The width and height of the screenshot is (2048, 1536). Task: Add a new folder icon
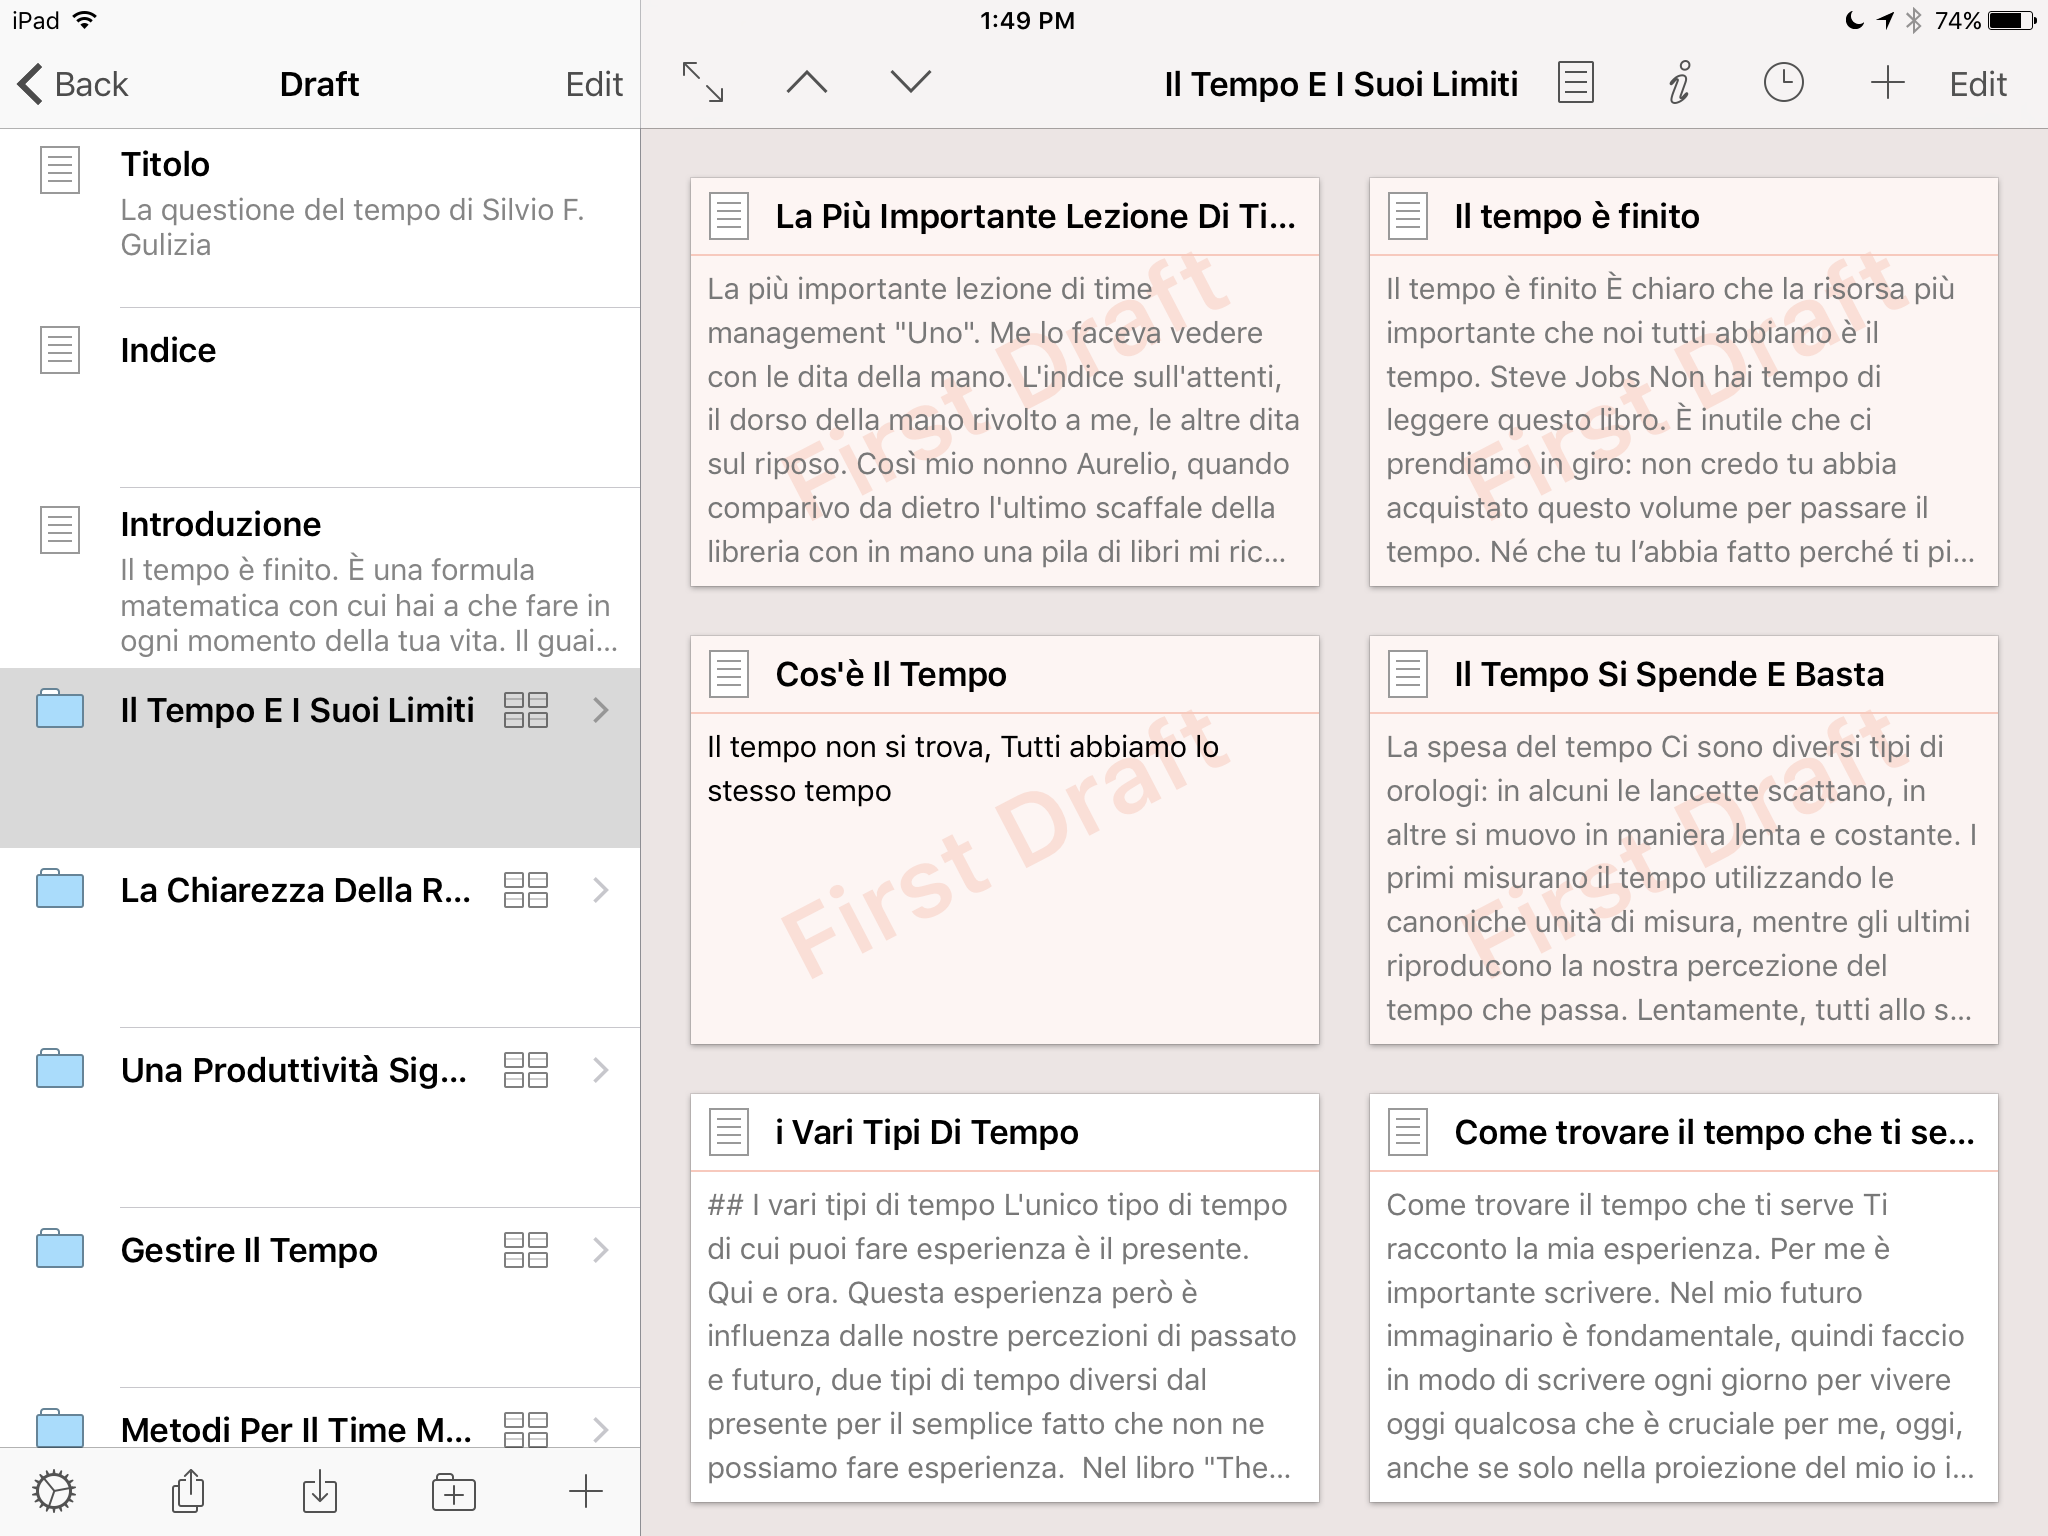pyautogui.click(x=453, y=1492)
